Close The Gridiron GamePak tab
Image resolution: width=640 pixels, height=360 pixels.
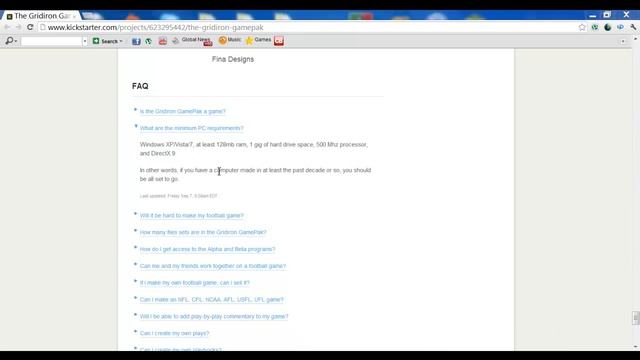pos(74,16)
